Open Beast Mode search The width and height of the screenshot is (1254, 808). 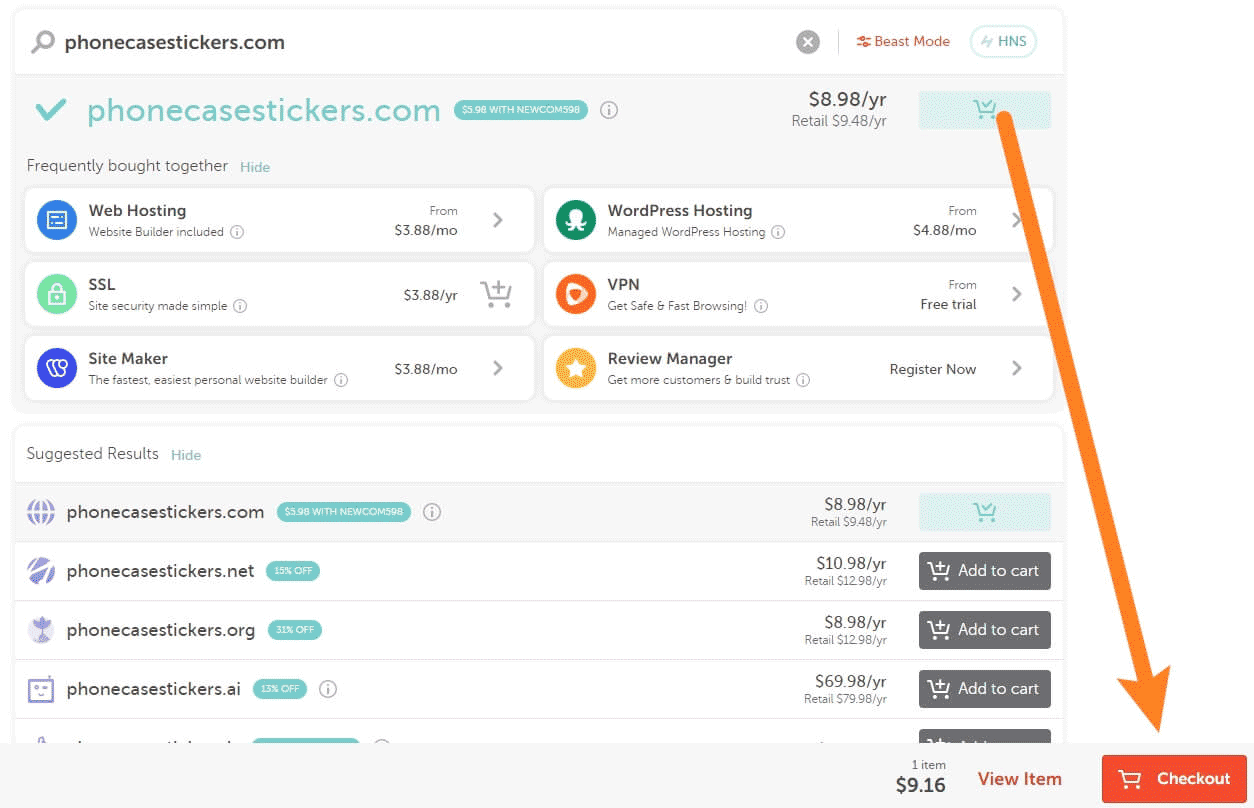pos(903,42)
